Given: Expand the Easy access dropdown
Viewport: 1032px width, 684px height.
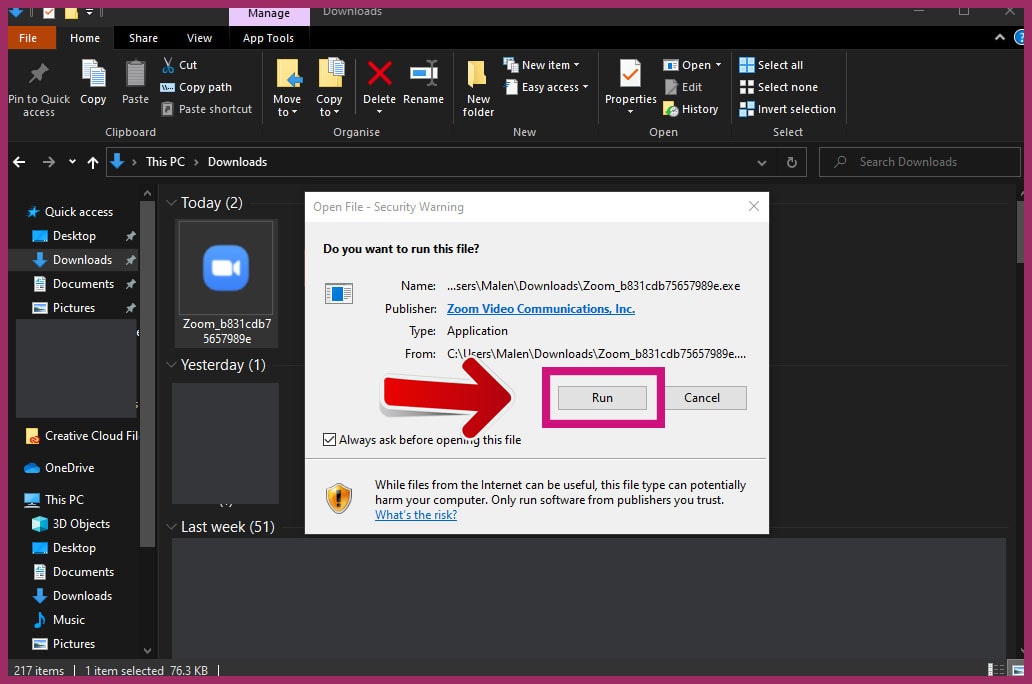Looking at the screenshot, I should click(x=585, y=87).
